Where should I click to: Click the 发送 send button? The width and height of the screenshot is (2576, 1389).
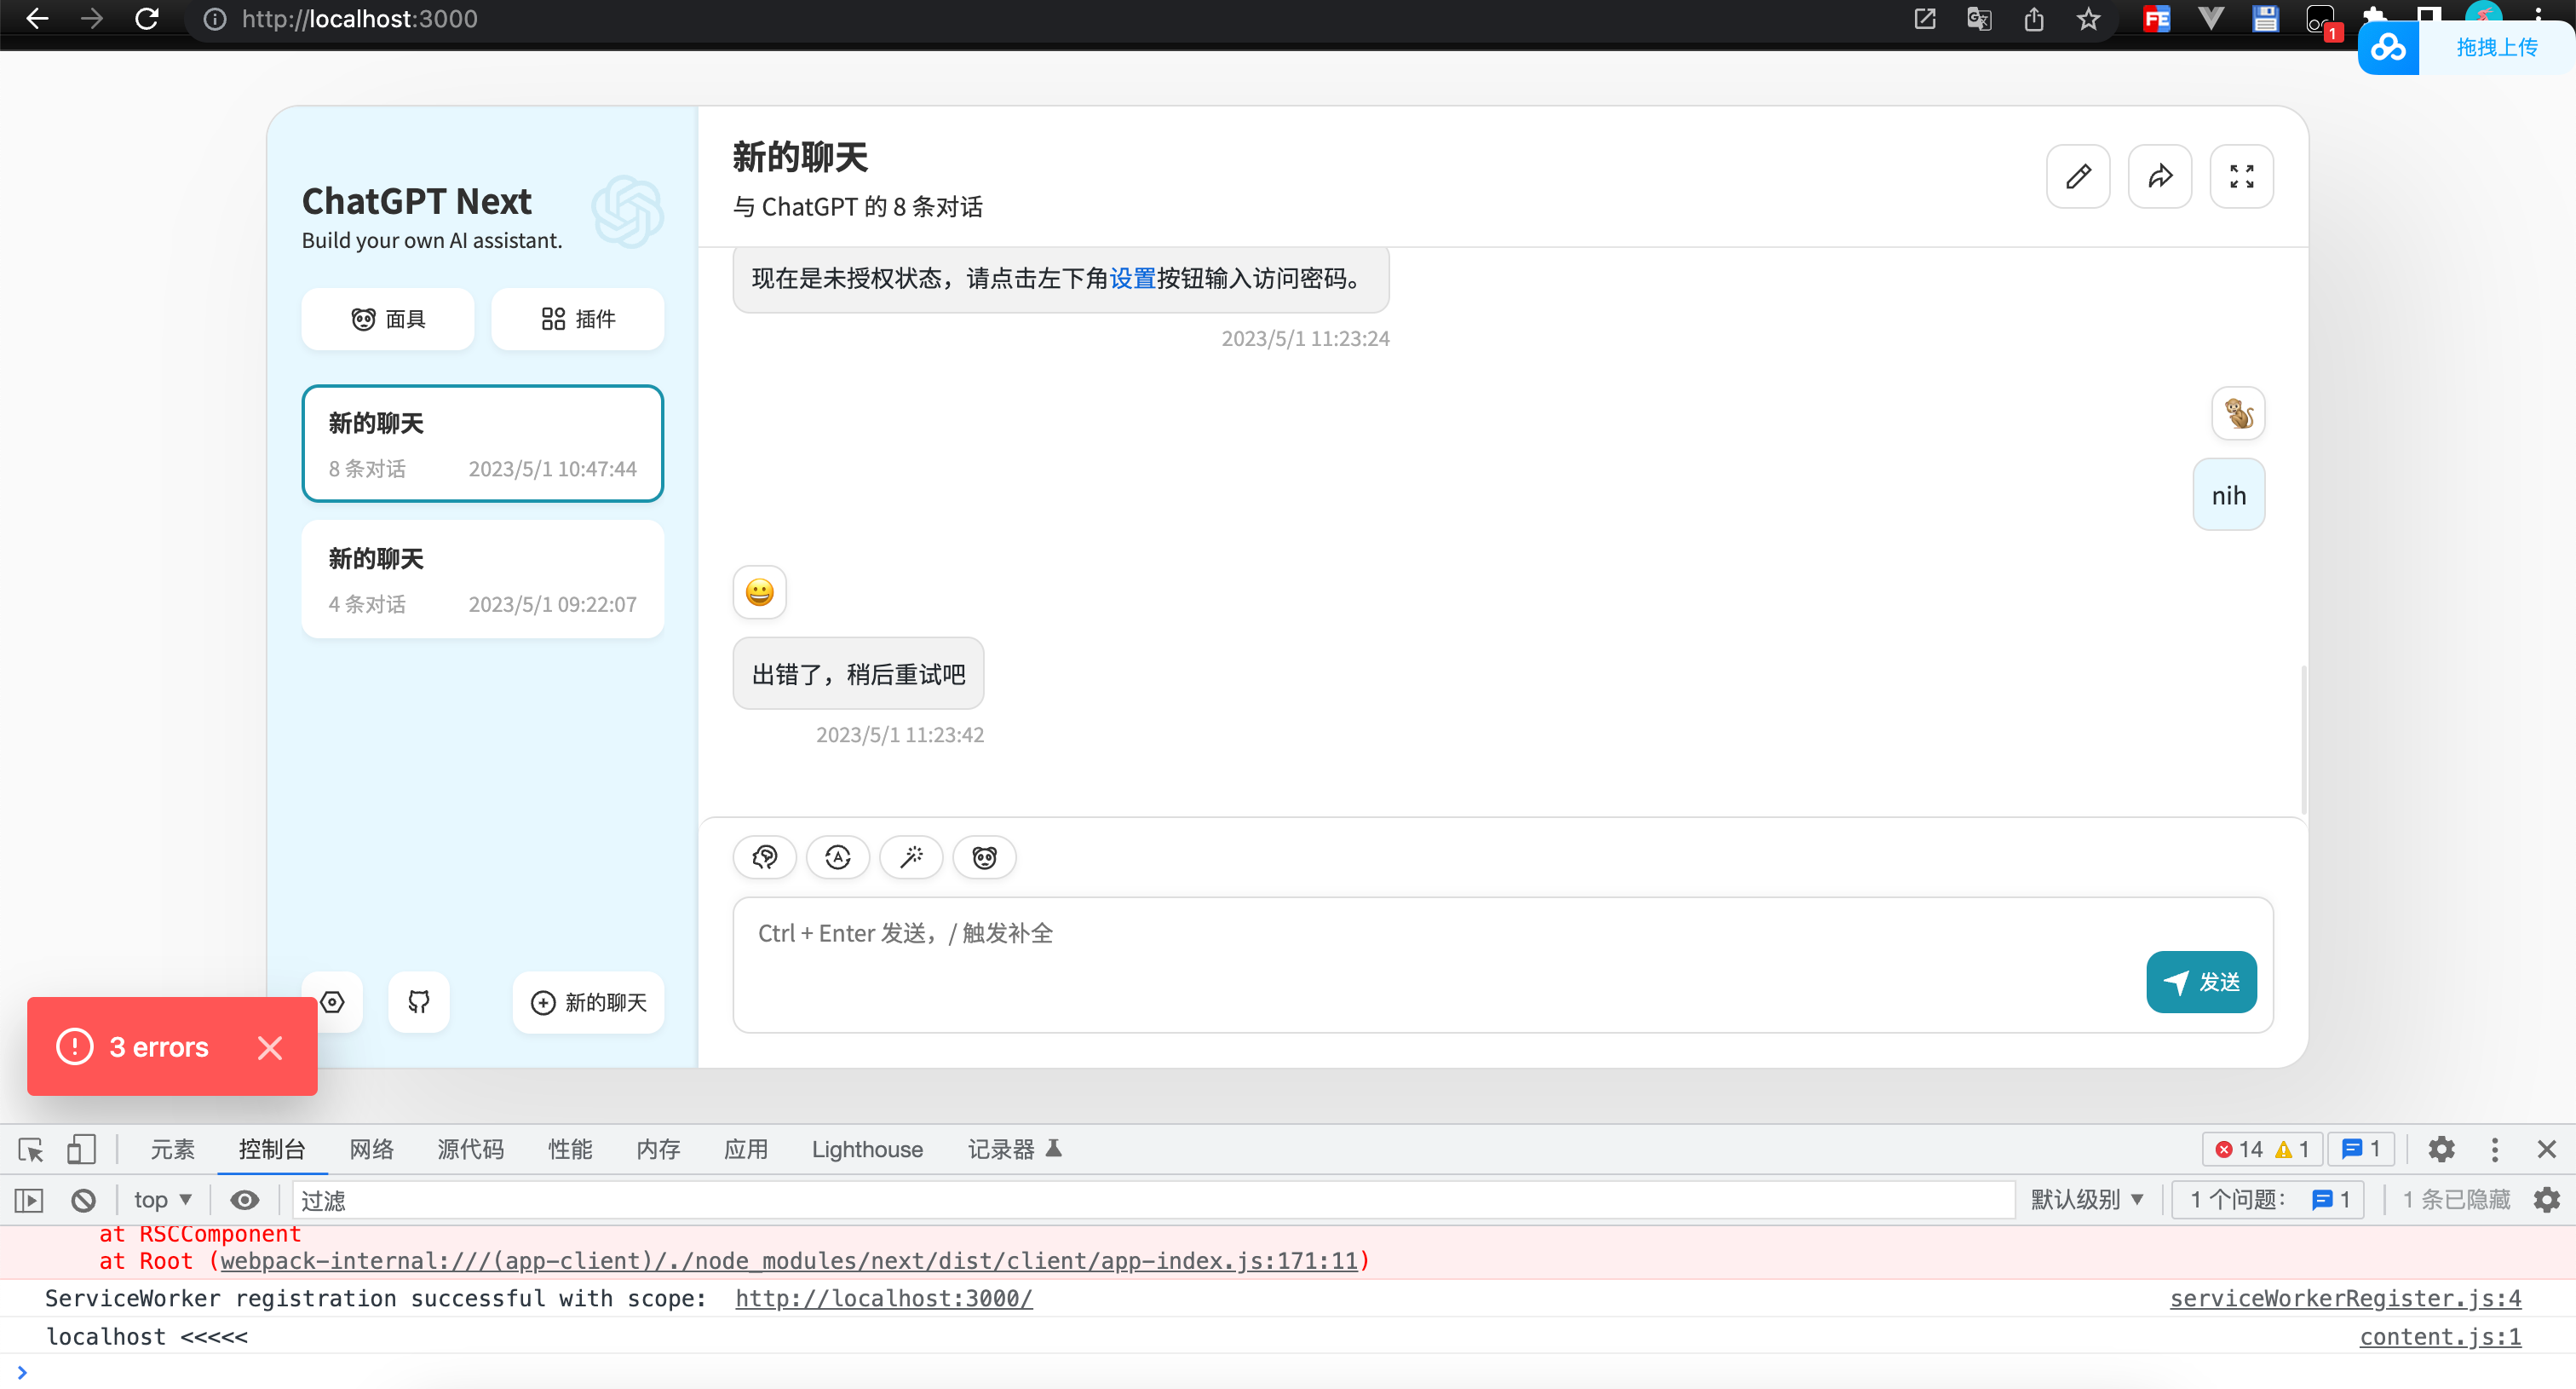point(2200,982)
